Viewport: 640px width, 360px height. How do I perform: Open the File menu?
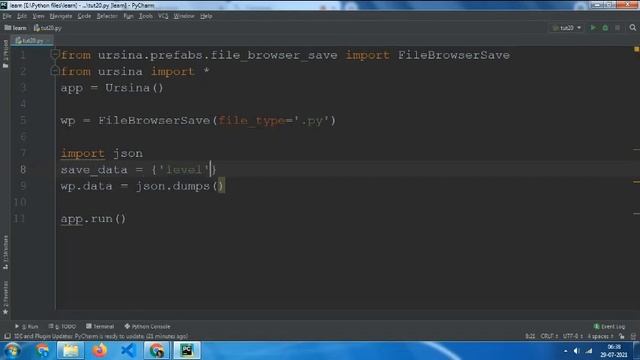(x=7, y=16)
